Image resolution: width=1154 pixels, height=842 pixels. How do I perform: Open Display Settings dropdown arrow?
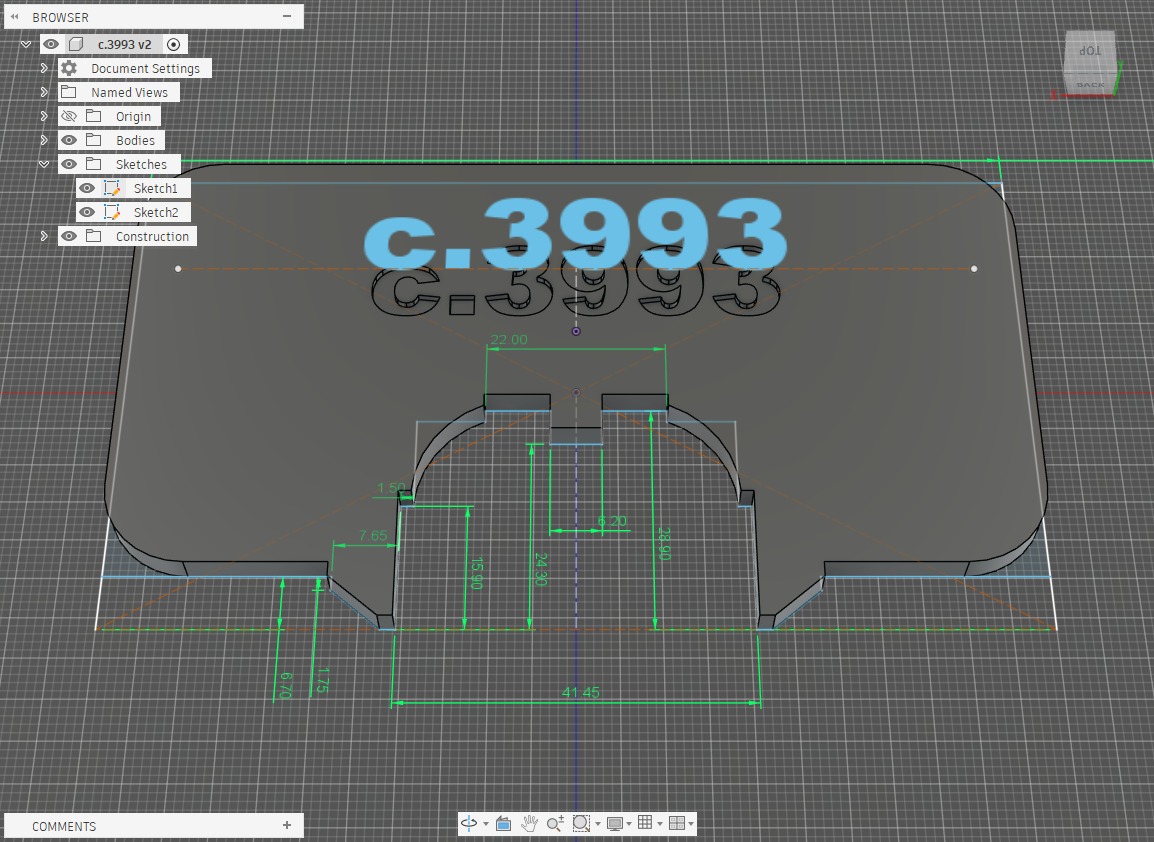click(x=629, y=824)
